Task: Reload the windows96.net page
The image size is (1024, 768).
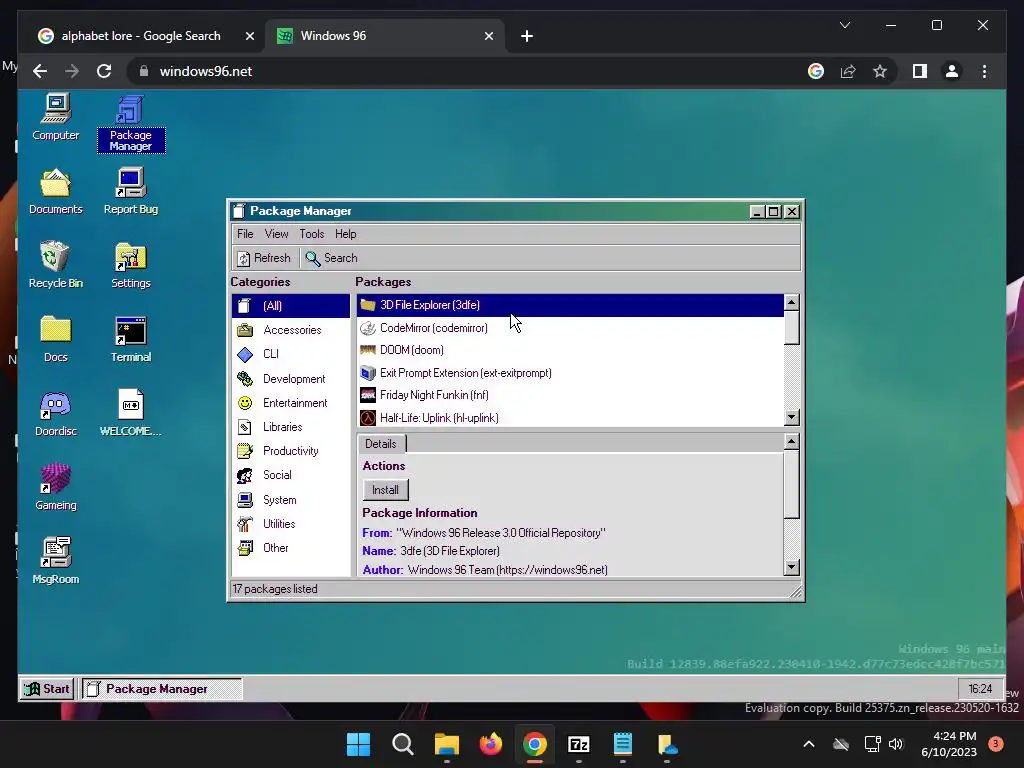Action: pos(104,71)
